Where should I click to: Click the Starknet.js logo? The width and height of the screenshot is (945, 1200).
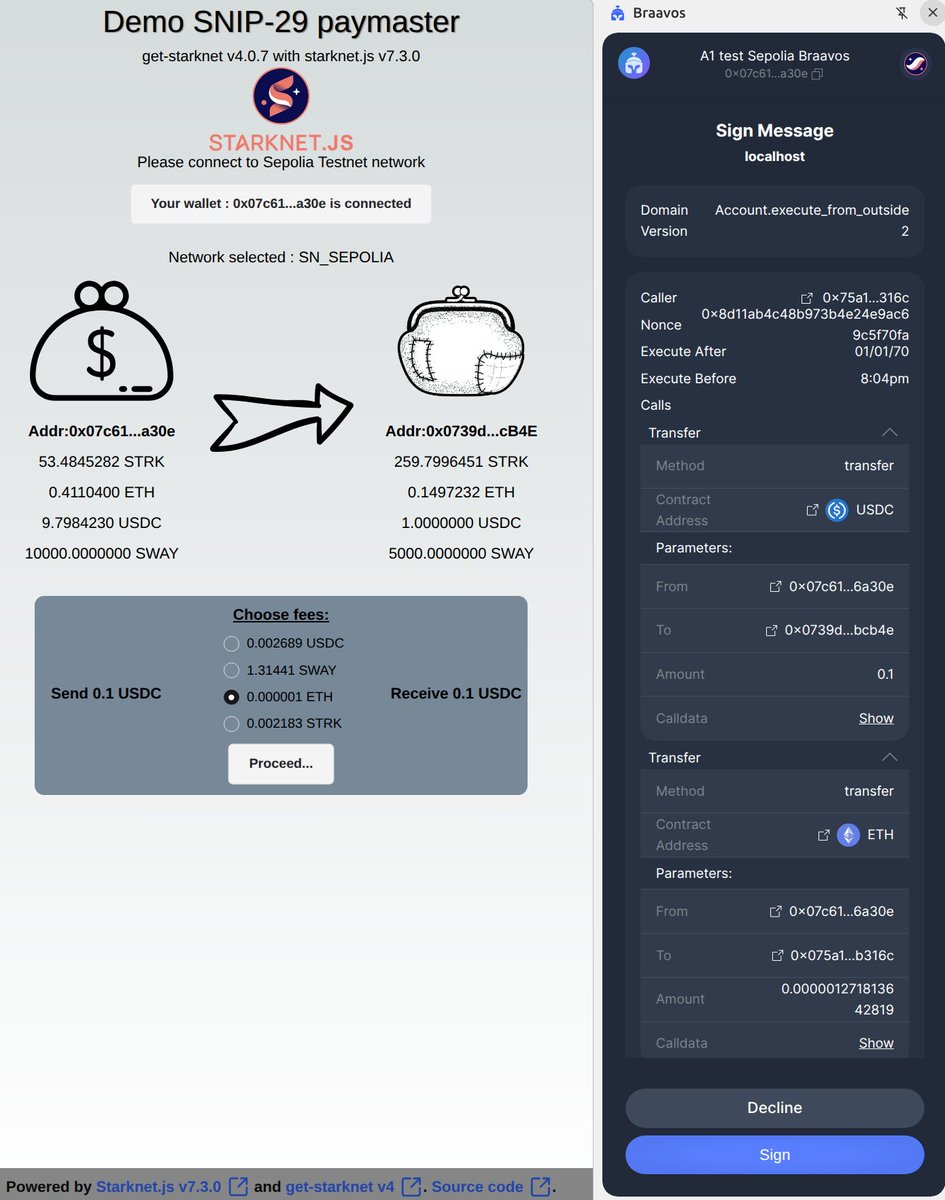(x=281, y=110)
